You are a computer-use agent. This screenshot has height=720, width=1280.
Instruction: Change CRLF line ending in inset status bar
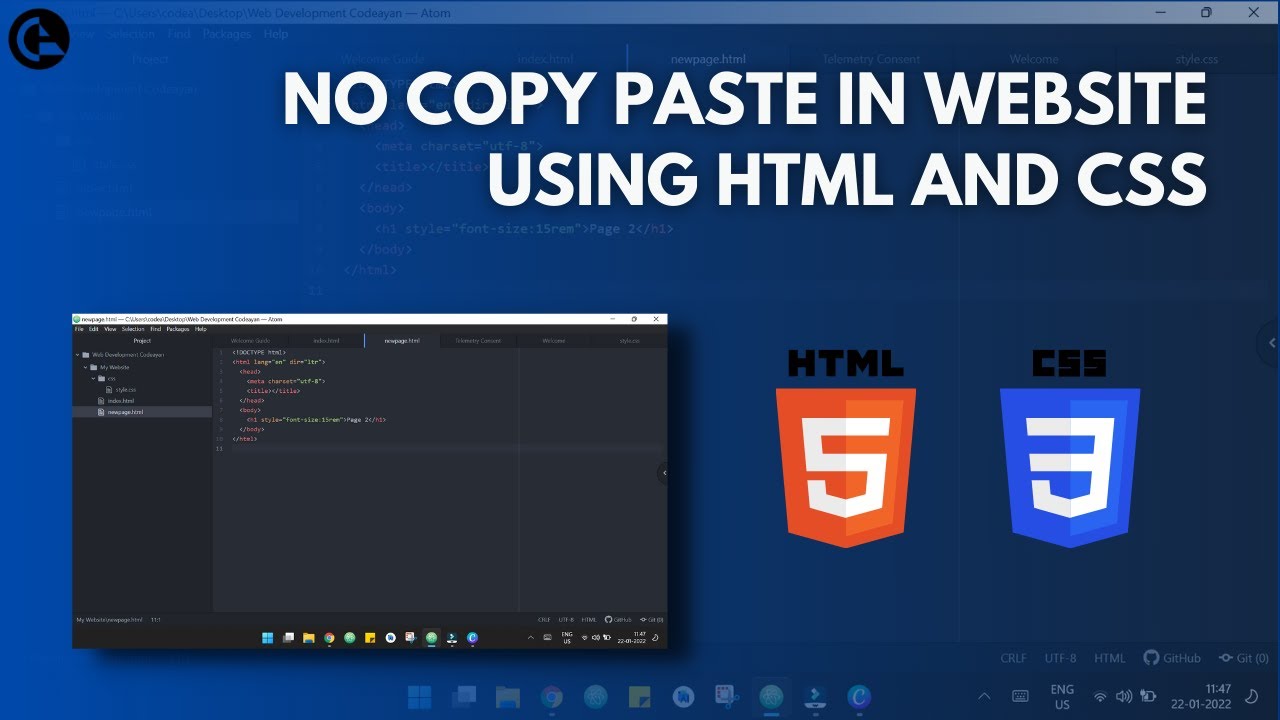tap(544, 620)
